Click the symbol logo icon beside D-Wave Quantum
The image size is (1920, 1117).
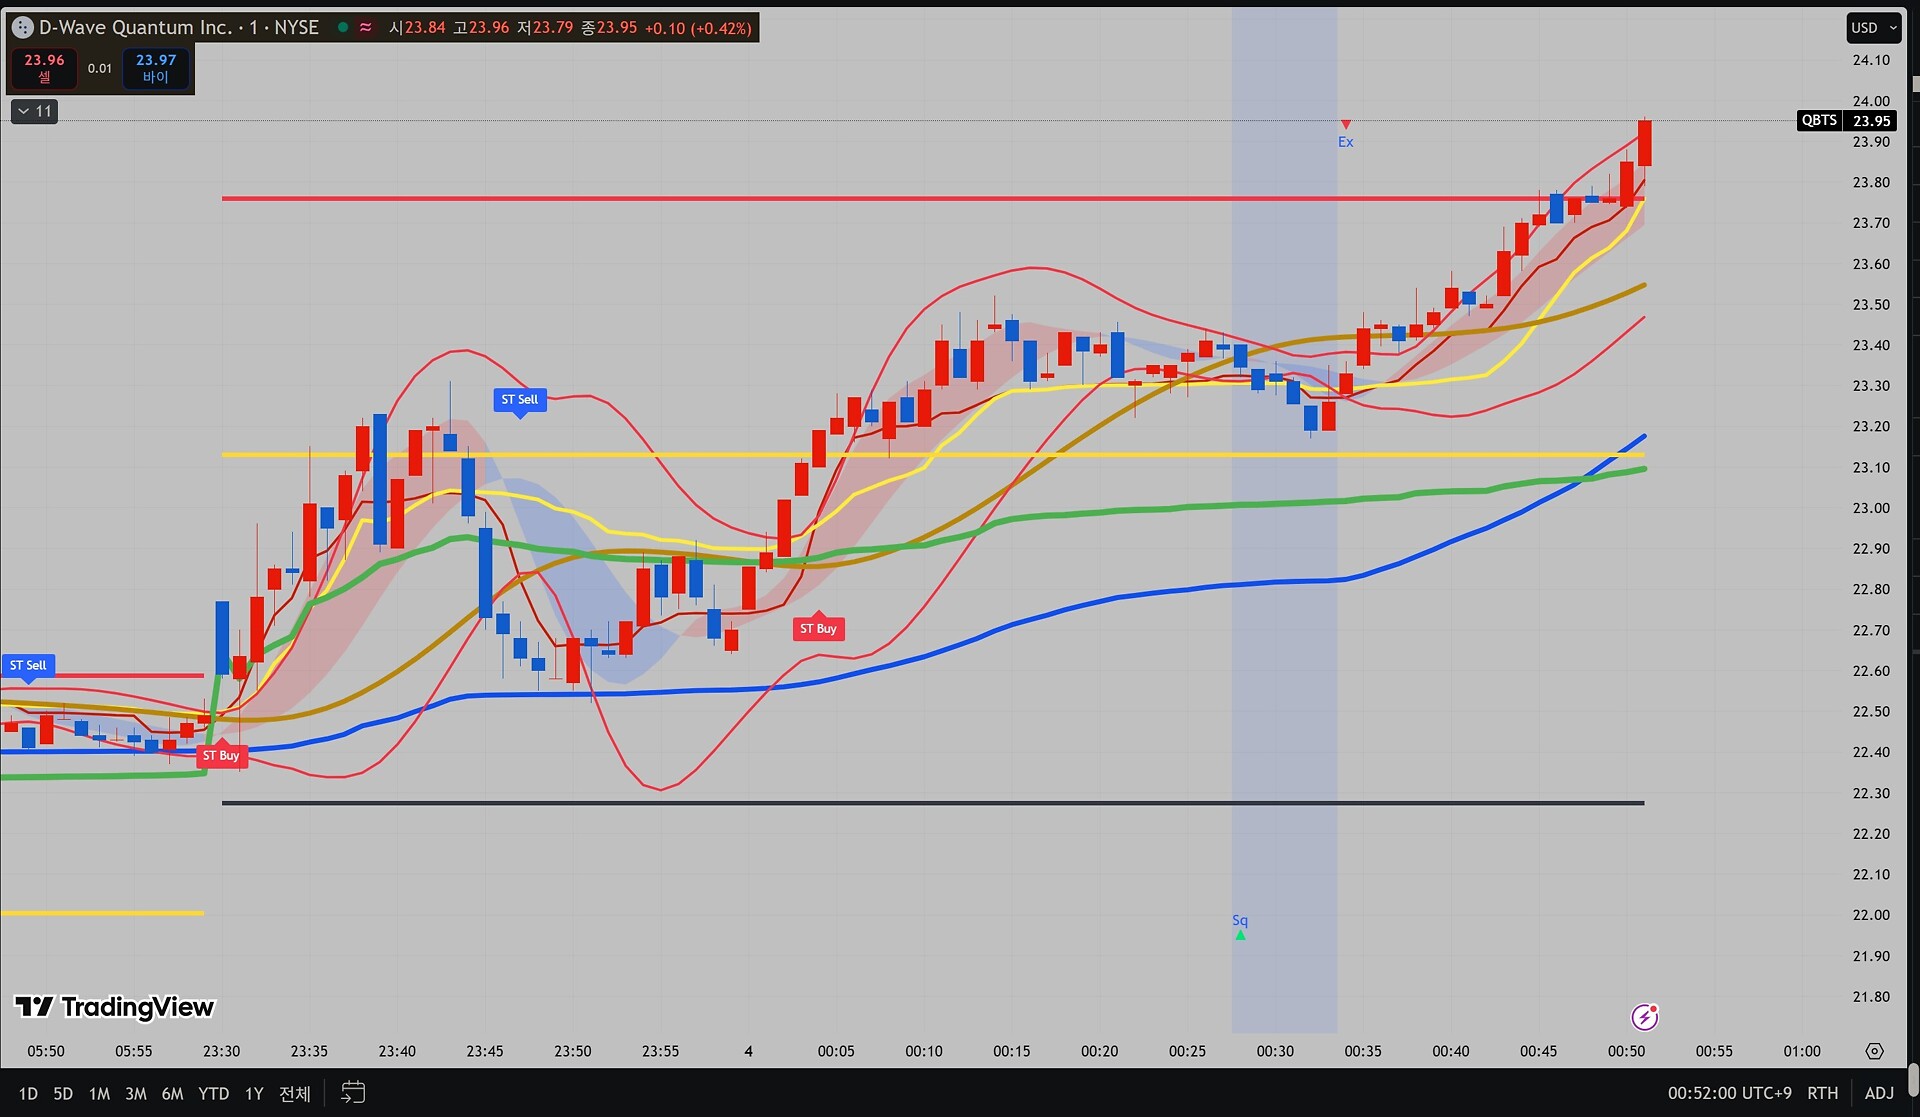click(22, 28)
